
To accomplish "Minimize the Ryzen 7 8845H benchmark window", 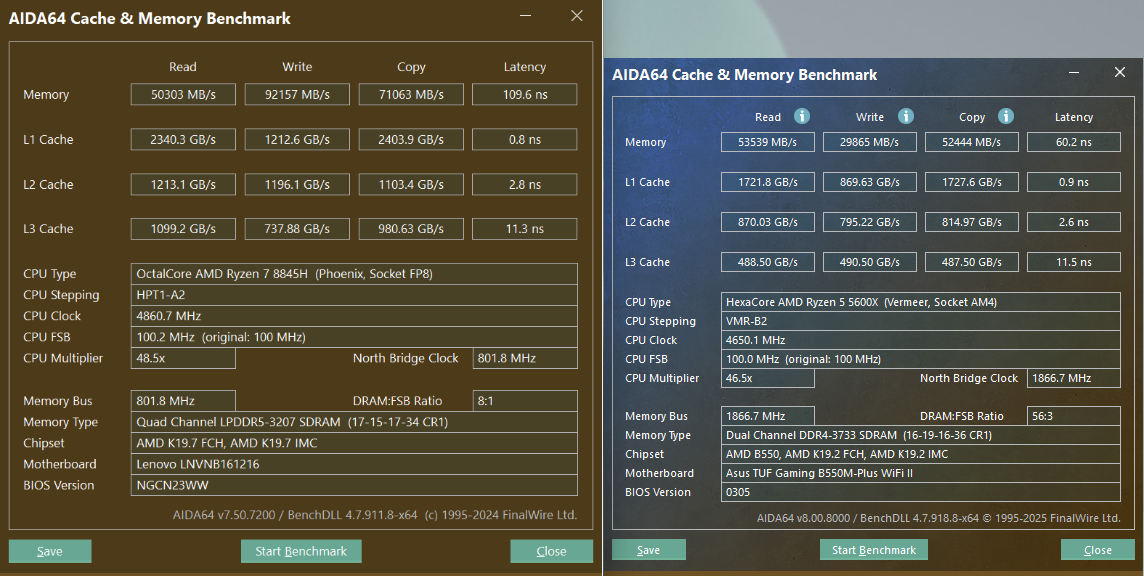I will 526,17.
